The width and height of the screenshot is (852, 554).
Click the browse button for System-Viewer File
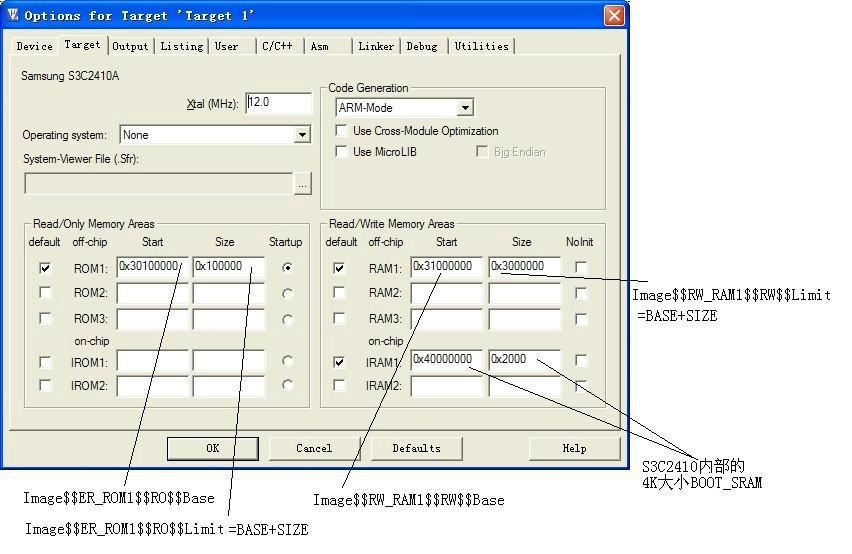pos(302,184)
